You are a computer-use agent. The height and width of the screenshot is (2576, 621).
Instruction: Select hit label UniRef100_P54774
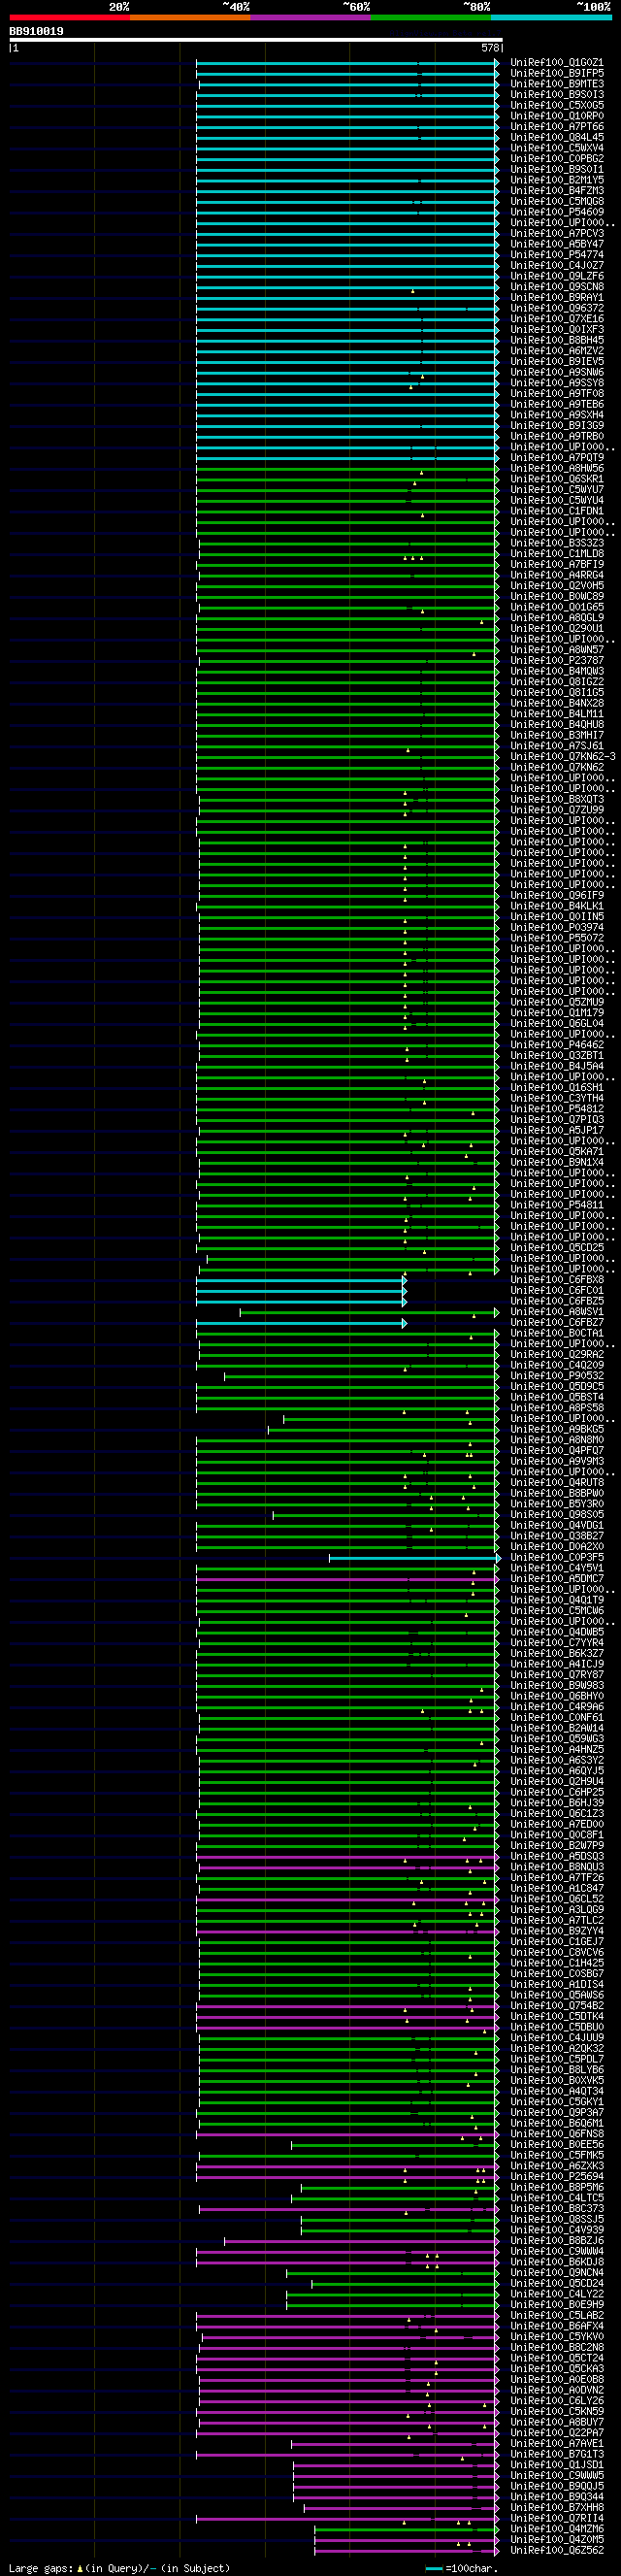[x=557, y=255]
